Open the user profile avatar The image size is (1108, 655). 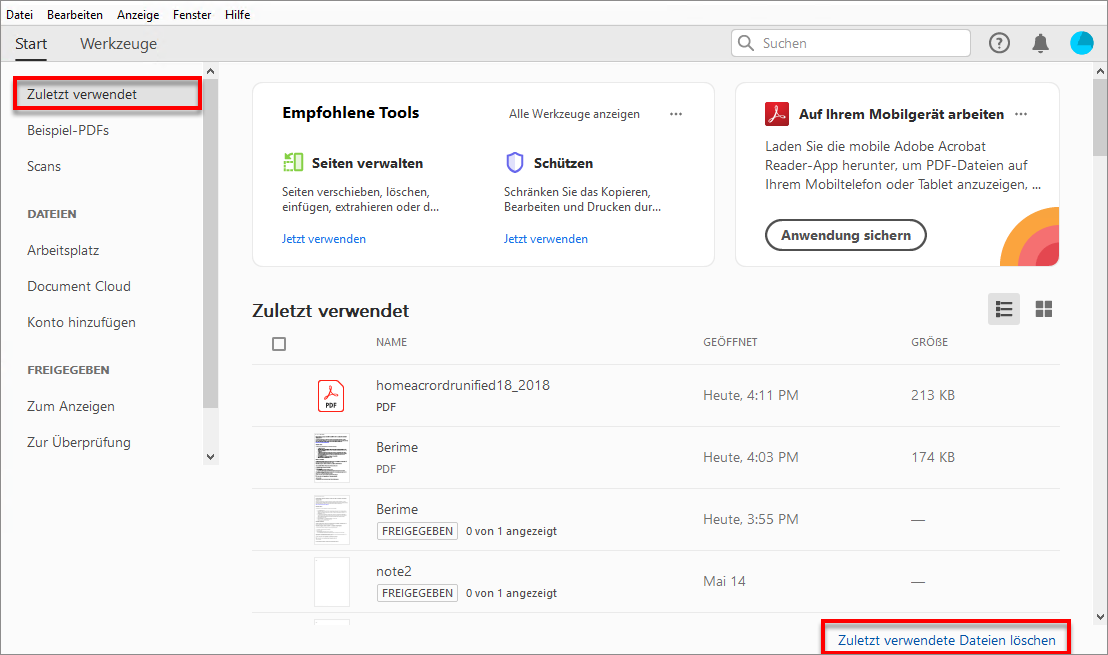[1082, 43]
